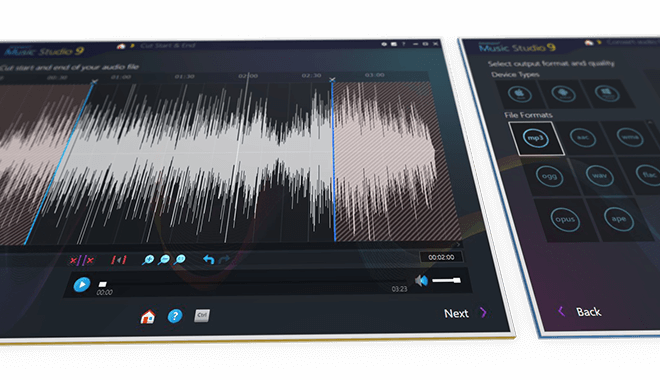Select the wma file format
This screenshot has width=660, height=380.
[630, 137]
